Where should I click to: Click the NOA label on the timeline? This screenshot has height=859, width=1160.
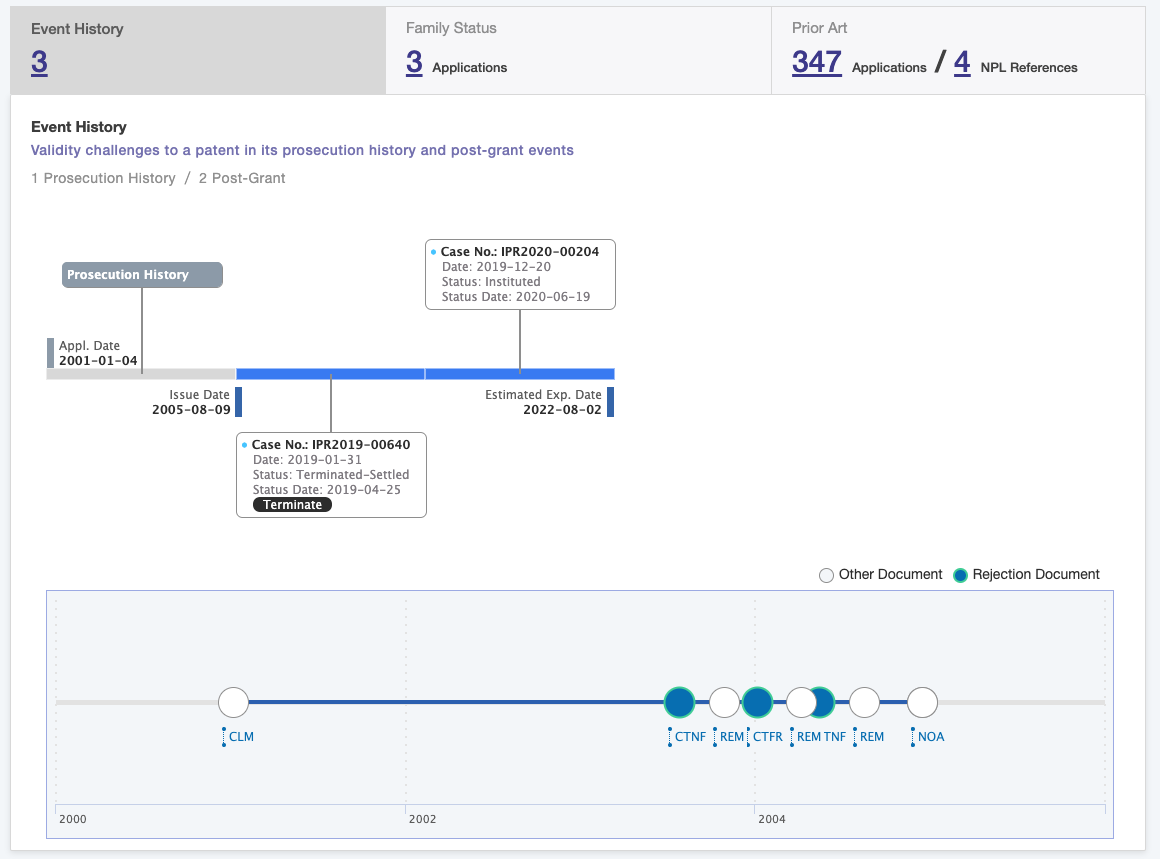tap(931, 737)
